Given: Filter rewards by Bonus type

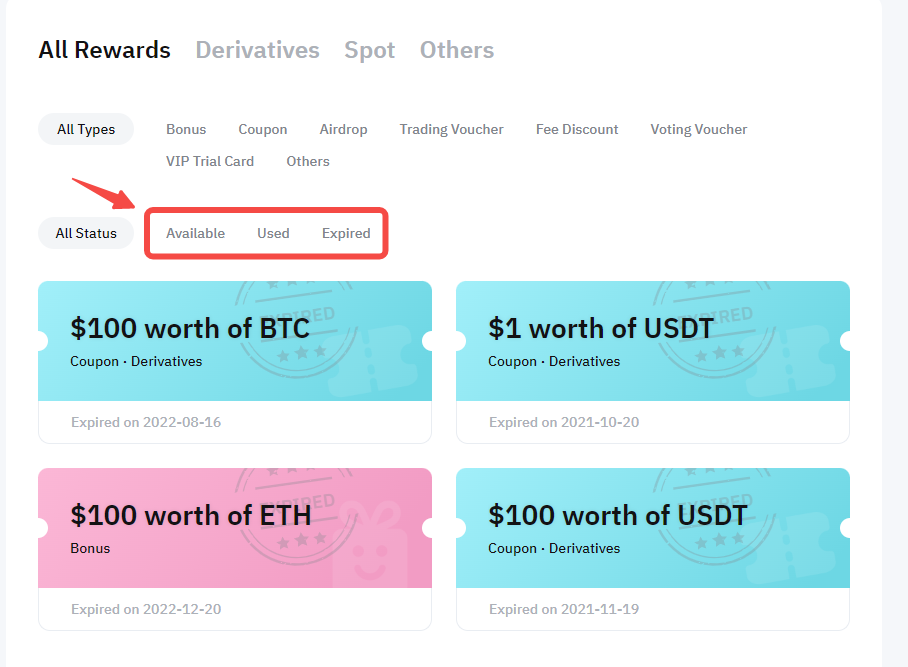Looking at the screenshot, I should [x=186, y=129].
